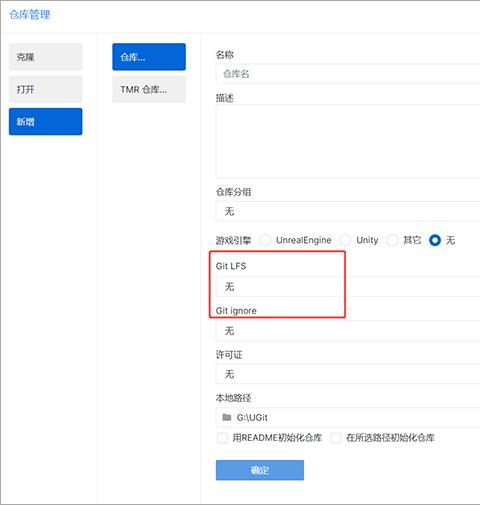Viewport: 480px width, 505px height.
Task: Tick 在所选路径初始化仓库 checkbox
Action: point(336,437)
